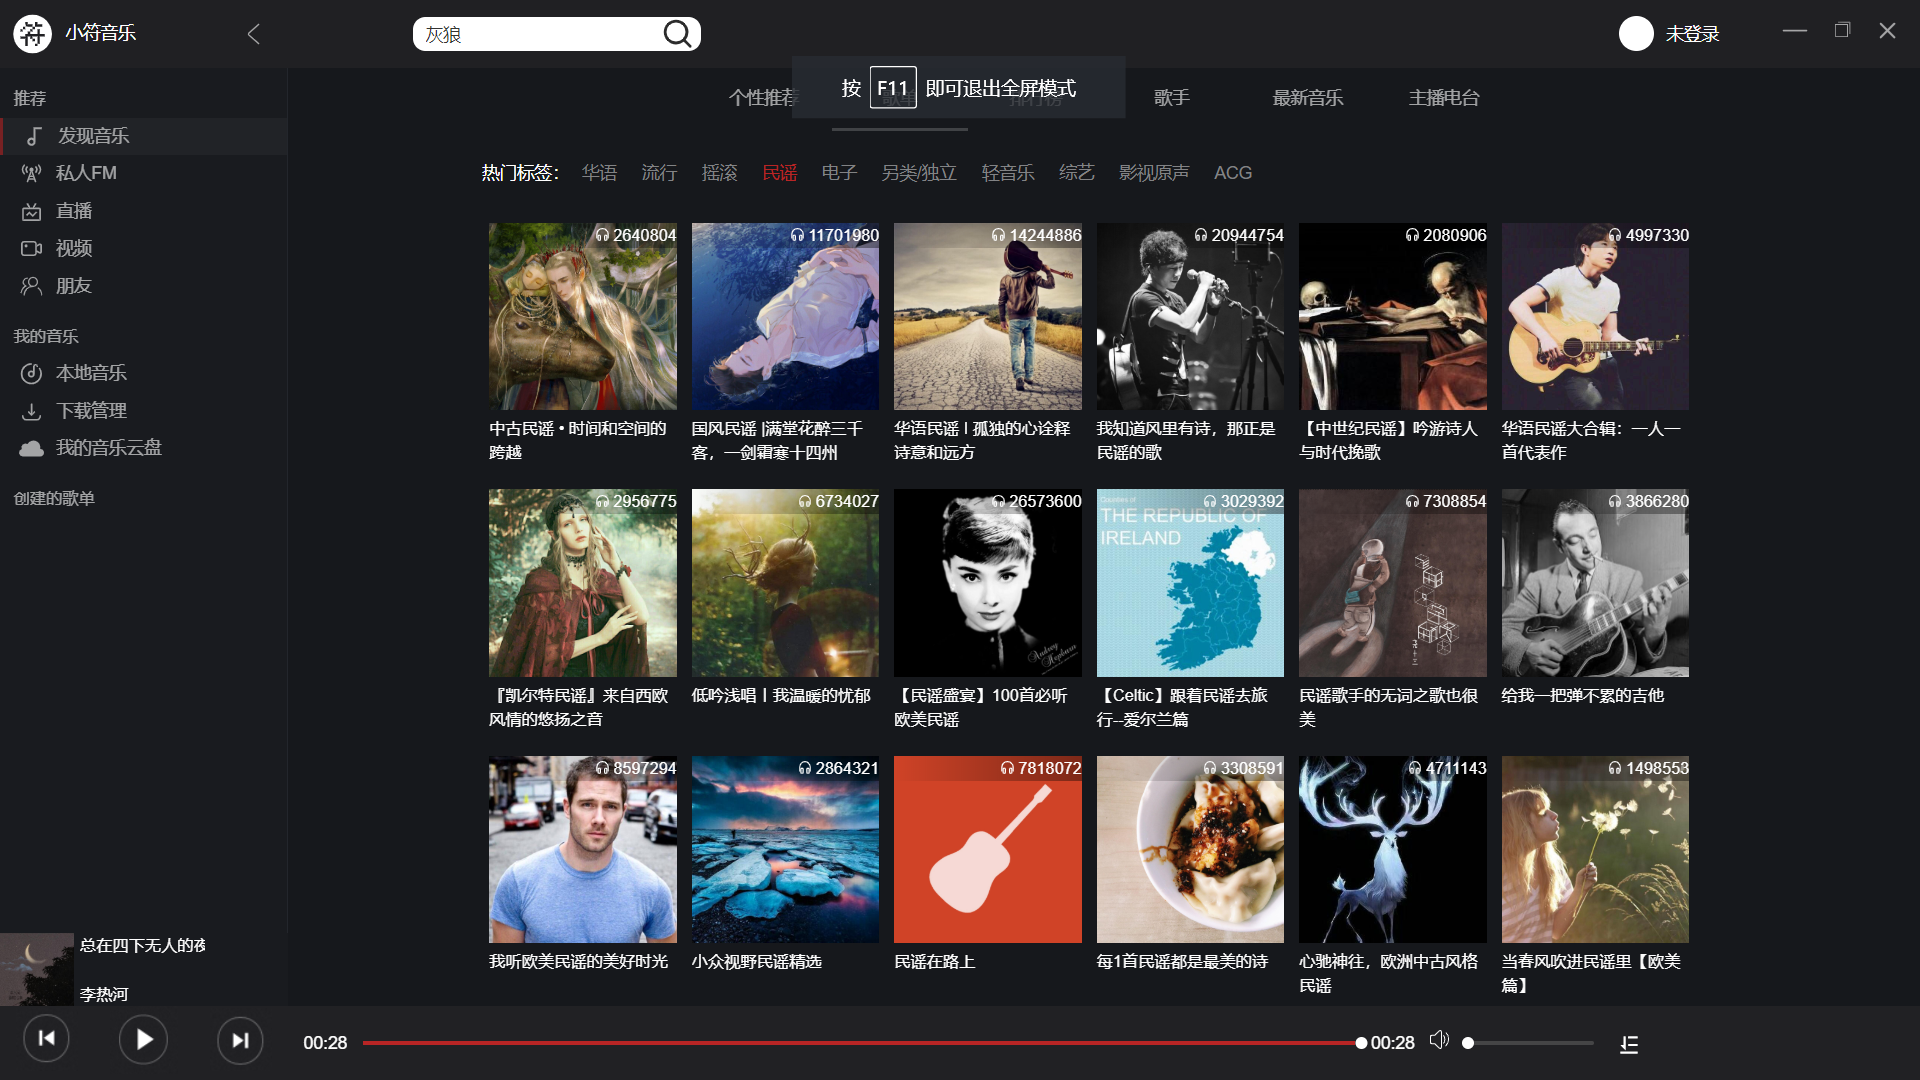Select the 摇滚 tag
This screenshot has height=1080, width=1920.
pos(719,173)
